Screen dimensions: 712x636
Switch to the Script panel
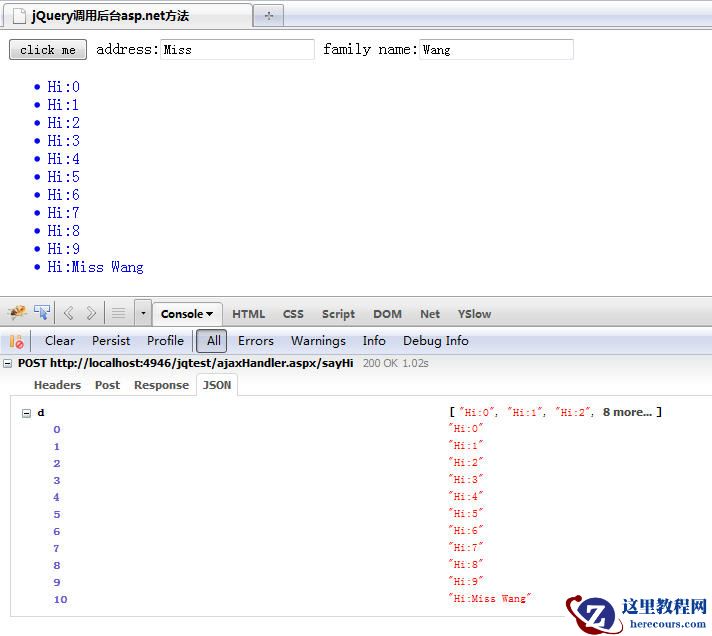point(338,314)
